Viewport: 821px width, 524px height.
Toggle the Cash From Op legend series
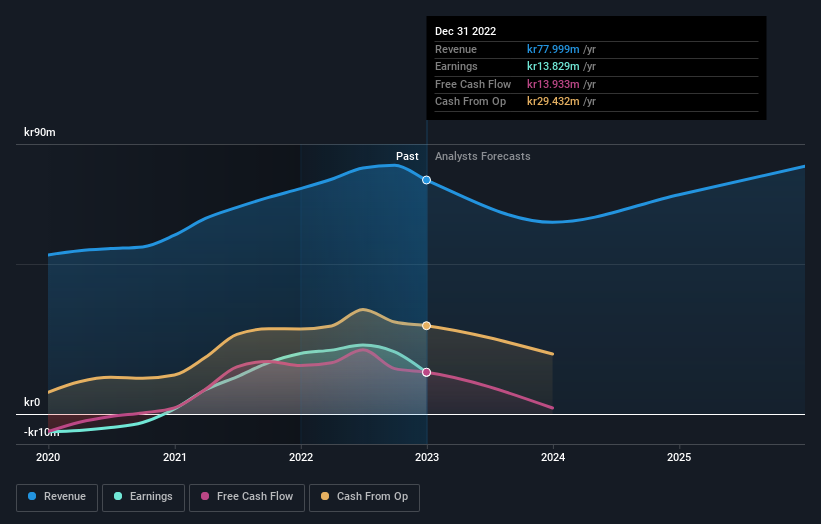pyautogui.click(x=364, y=497)
